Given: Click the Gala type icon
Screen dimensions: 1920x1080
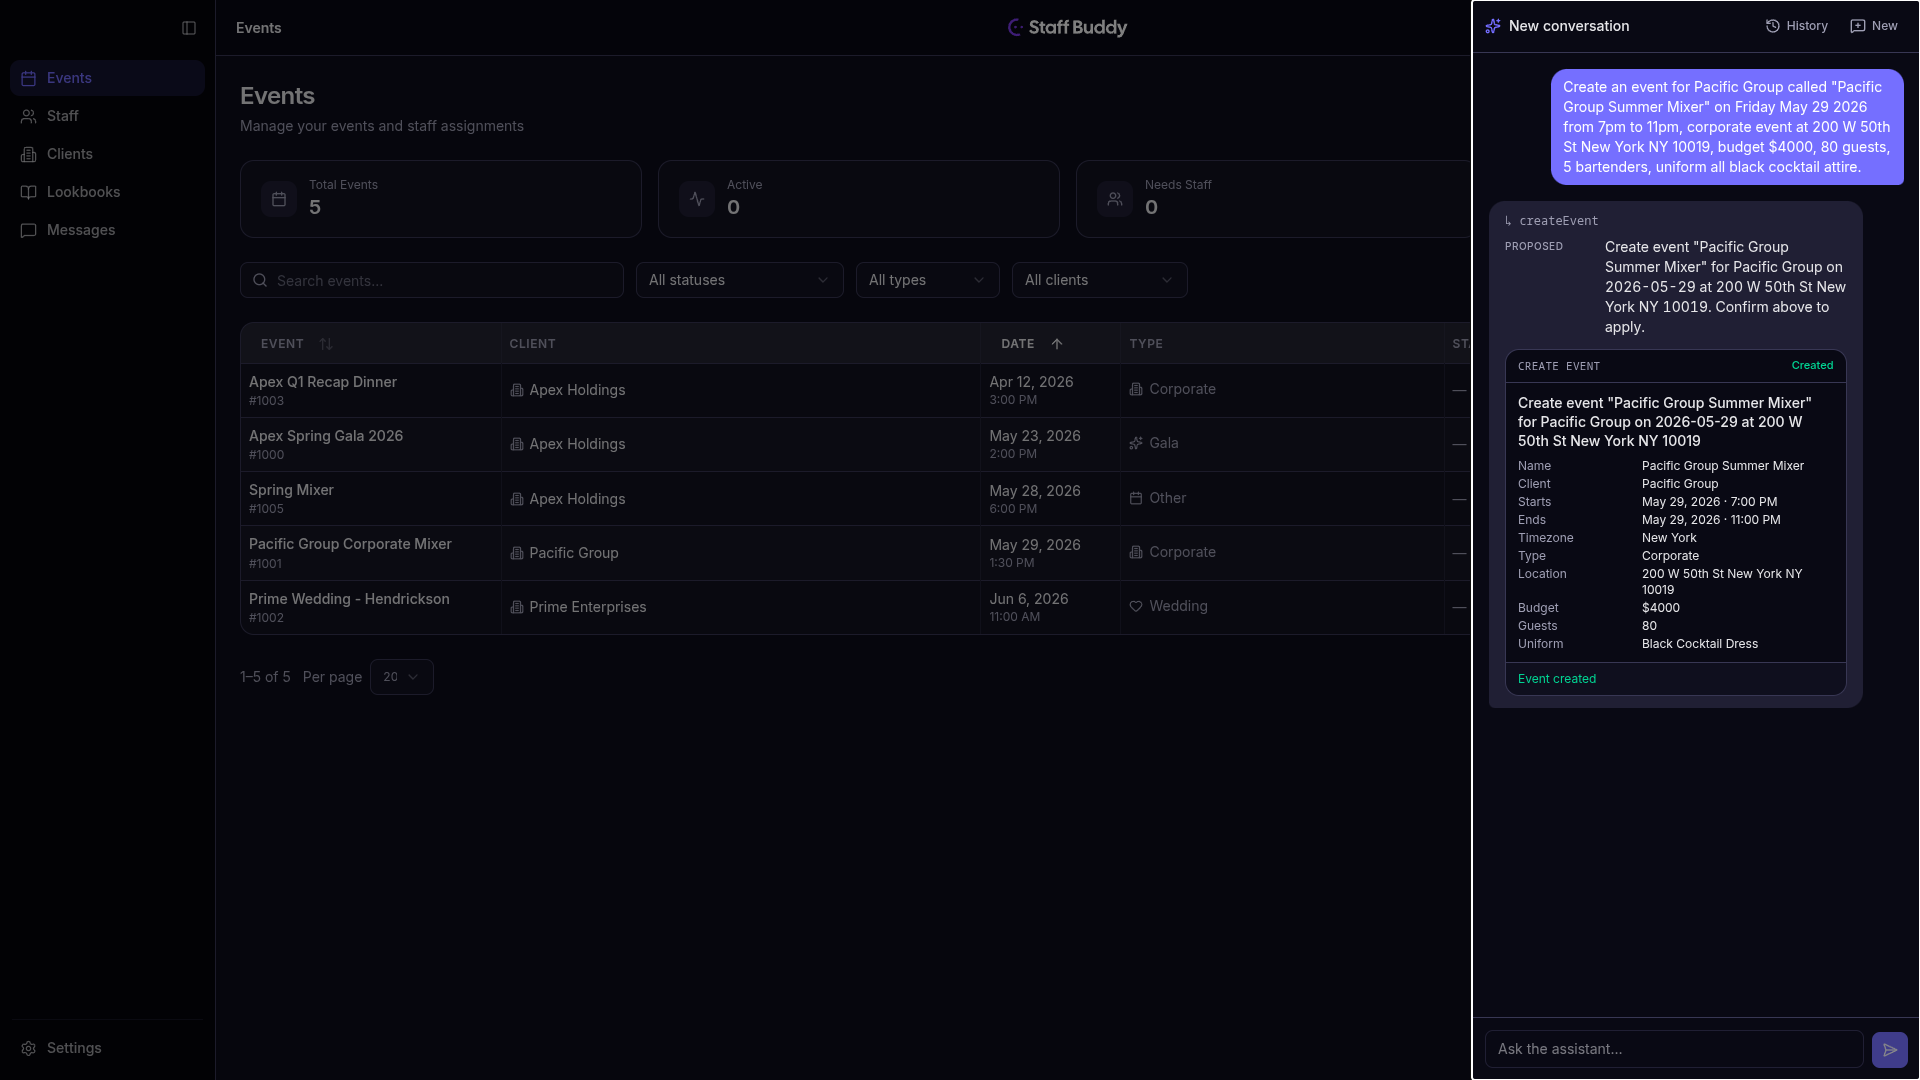Looking at the screenshot, I should tap(1136, 443).
